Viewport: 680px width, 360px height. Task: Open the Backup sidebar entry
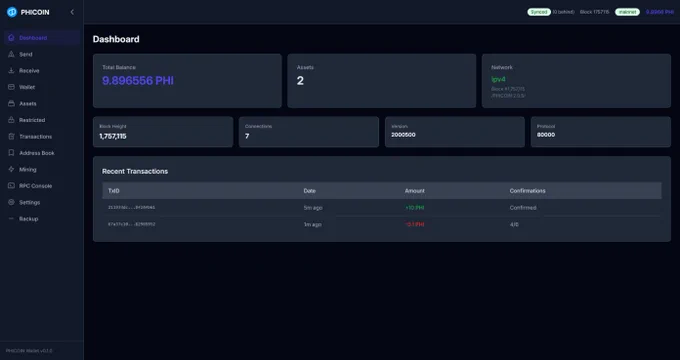point(42,219)
